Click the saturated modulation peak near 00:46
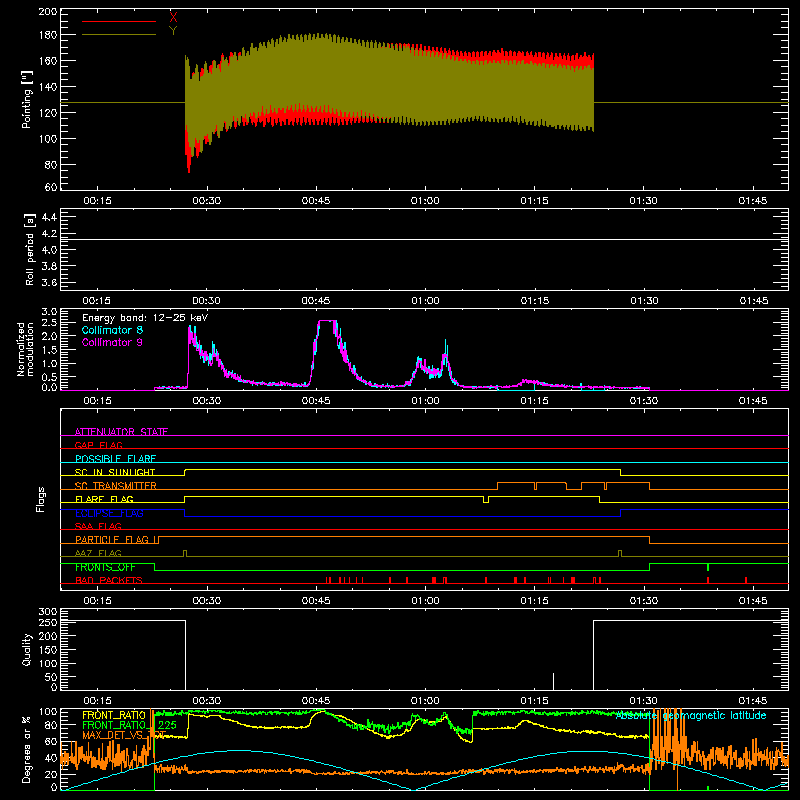Image resolution: width=800 pixels, height=800 pixels. point(327,321)
